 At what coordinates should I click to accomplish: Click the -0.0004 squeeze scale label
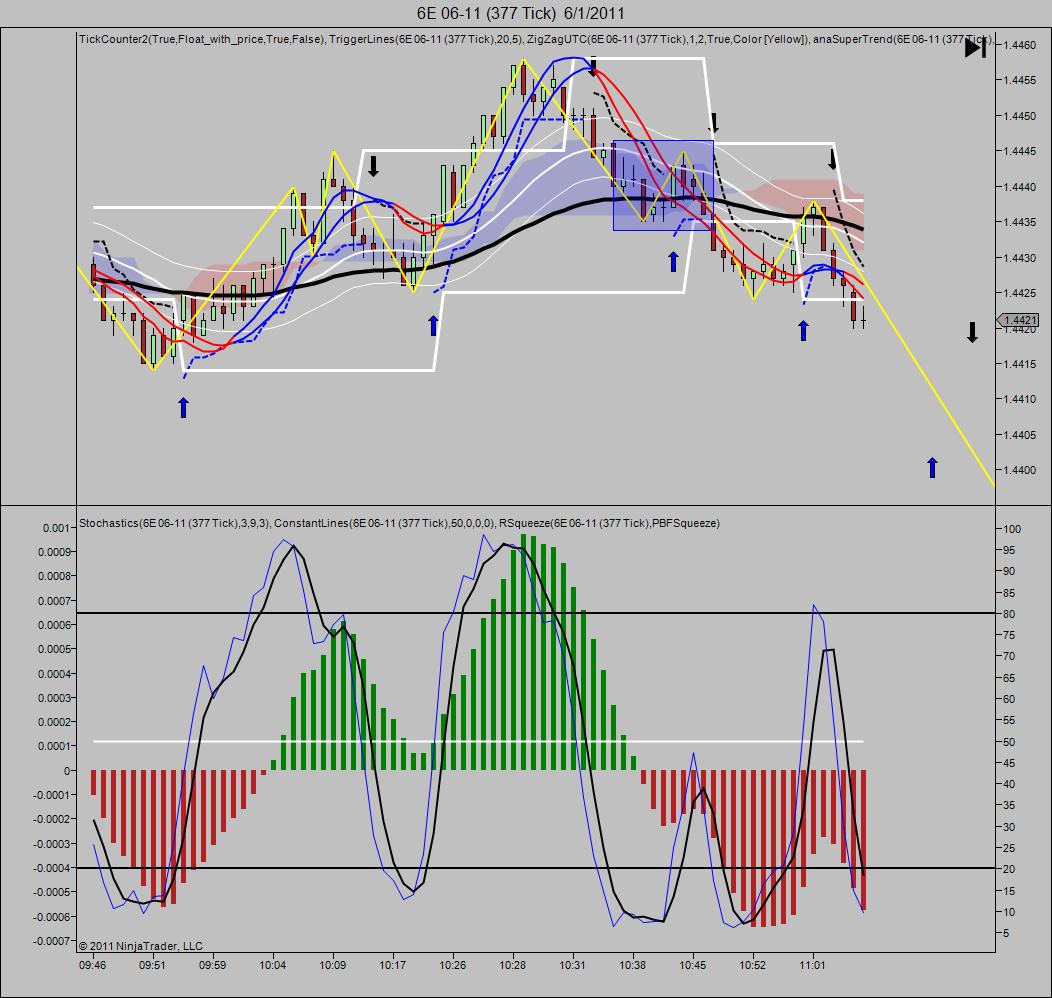coord(51,868)
